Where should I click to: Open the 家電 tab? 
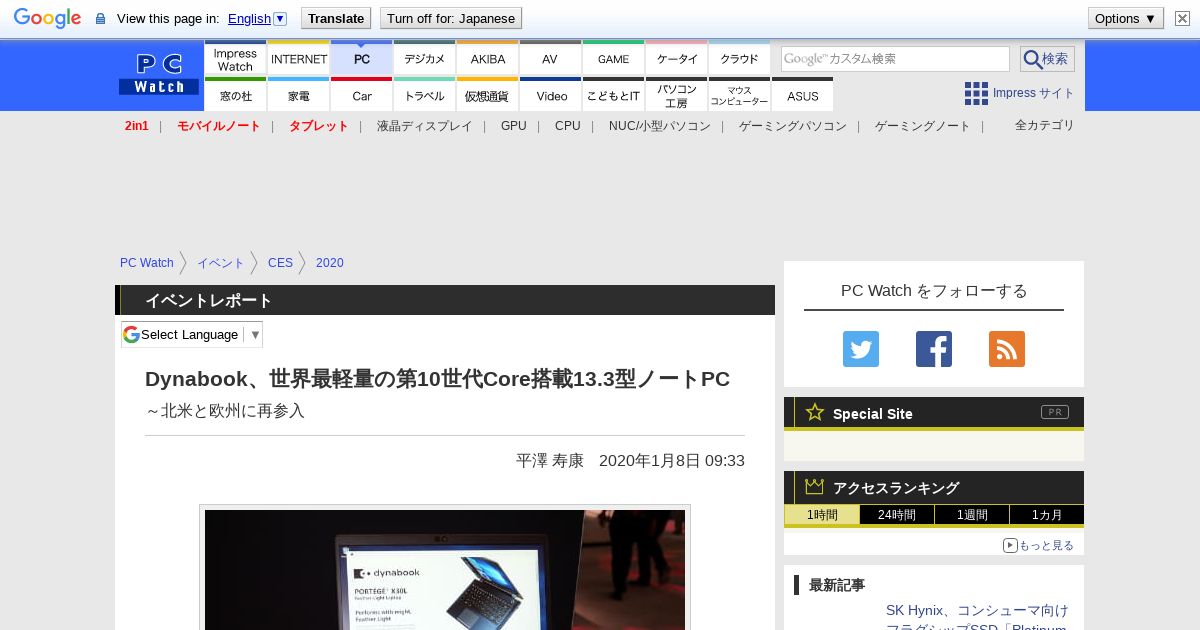point(299,95)
